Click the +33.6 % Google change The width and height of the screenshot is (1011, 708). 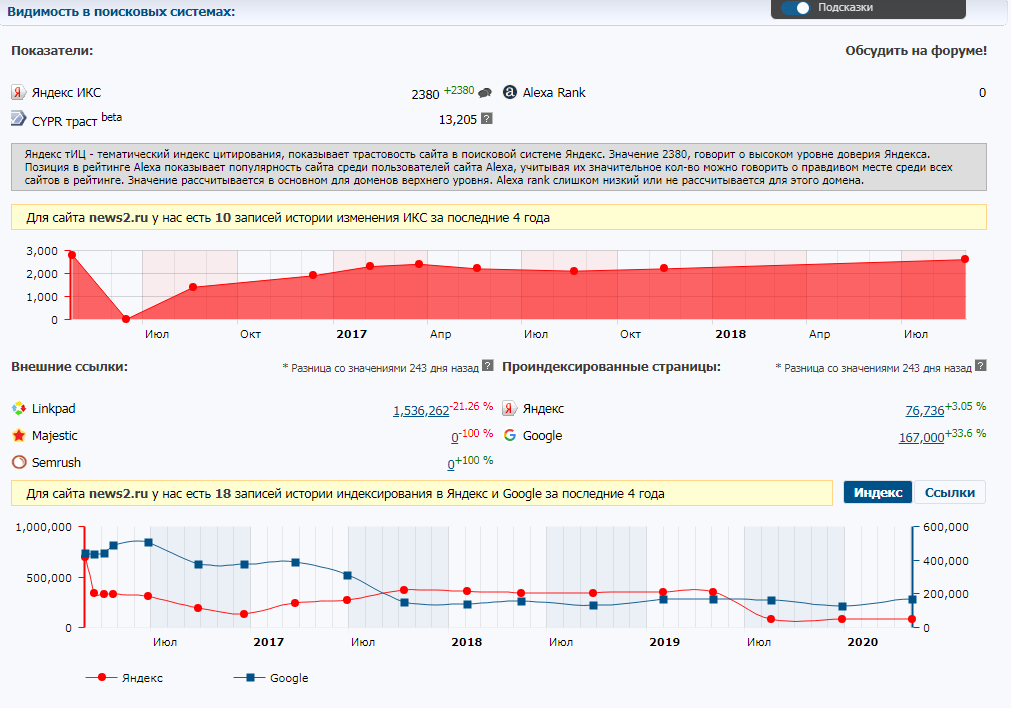click(965, 433)
